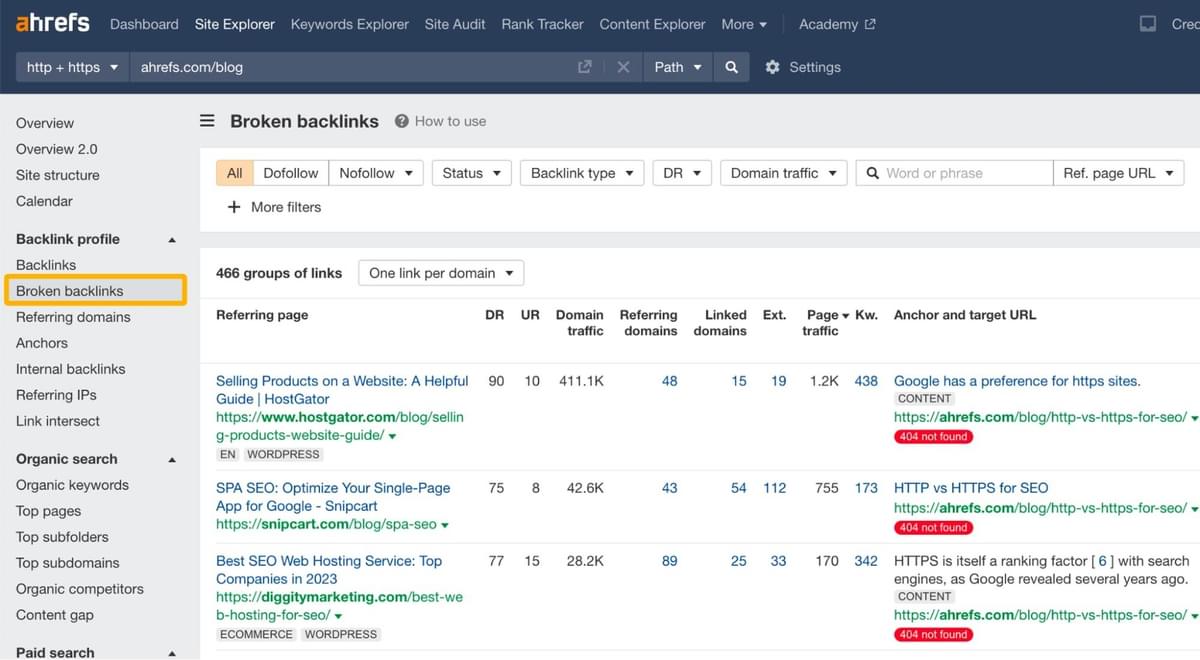Open Rank Tracker tab
The width and height of the screenshot is (1200, 660).
(x=543, y=24)
